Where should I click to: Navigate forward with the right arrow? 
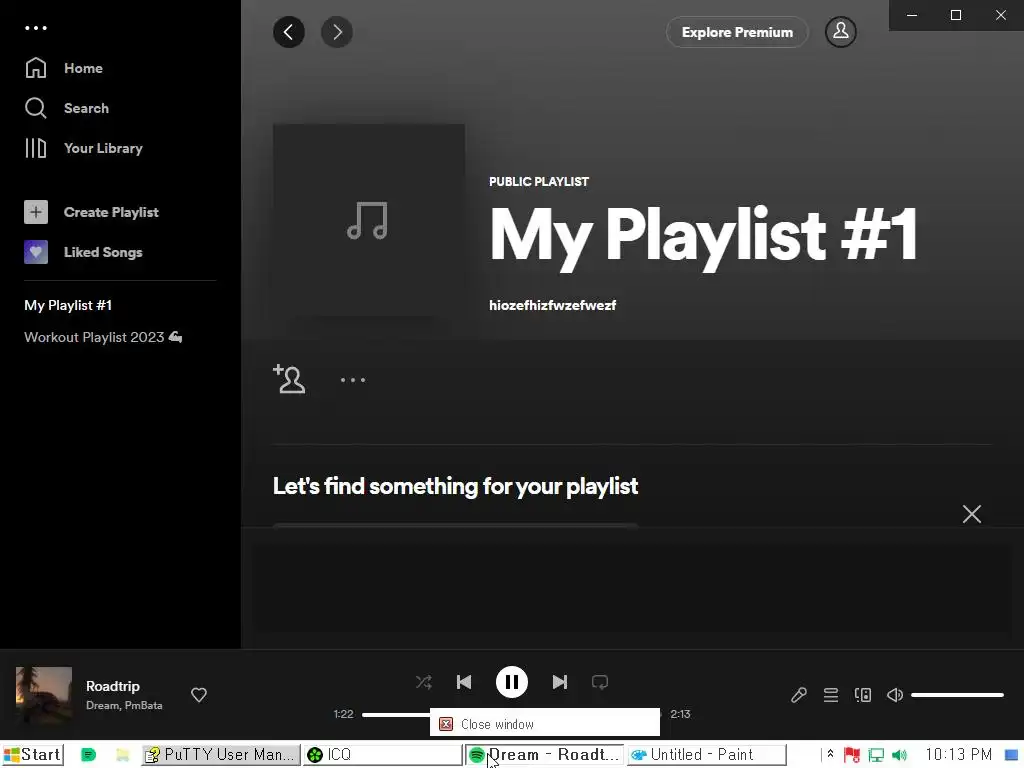point(337,32)
